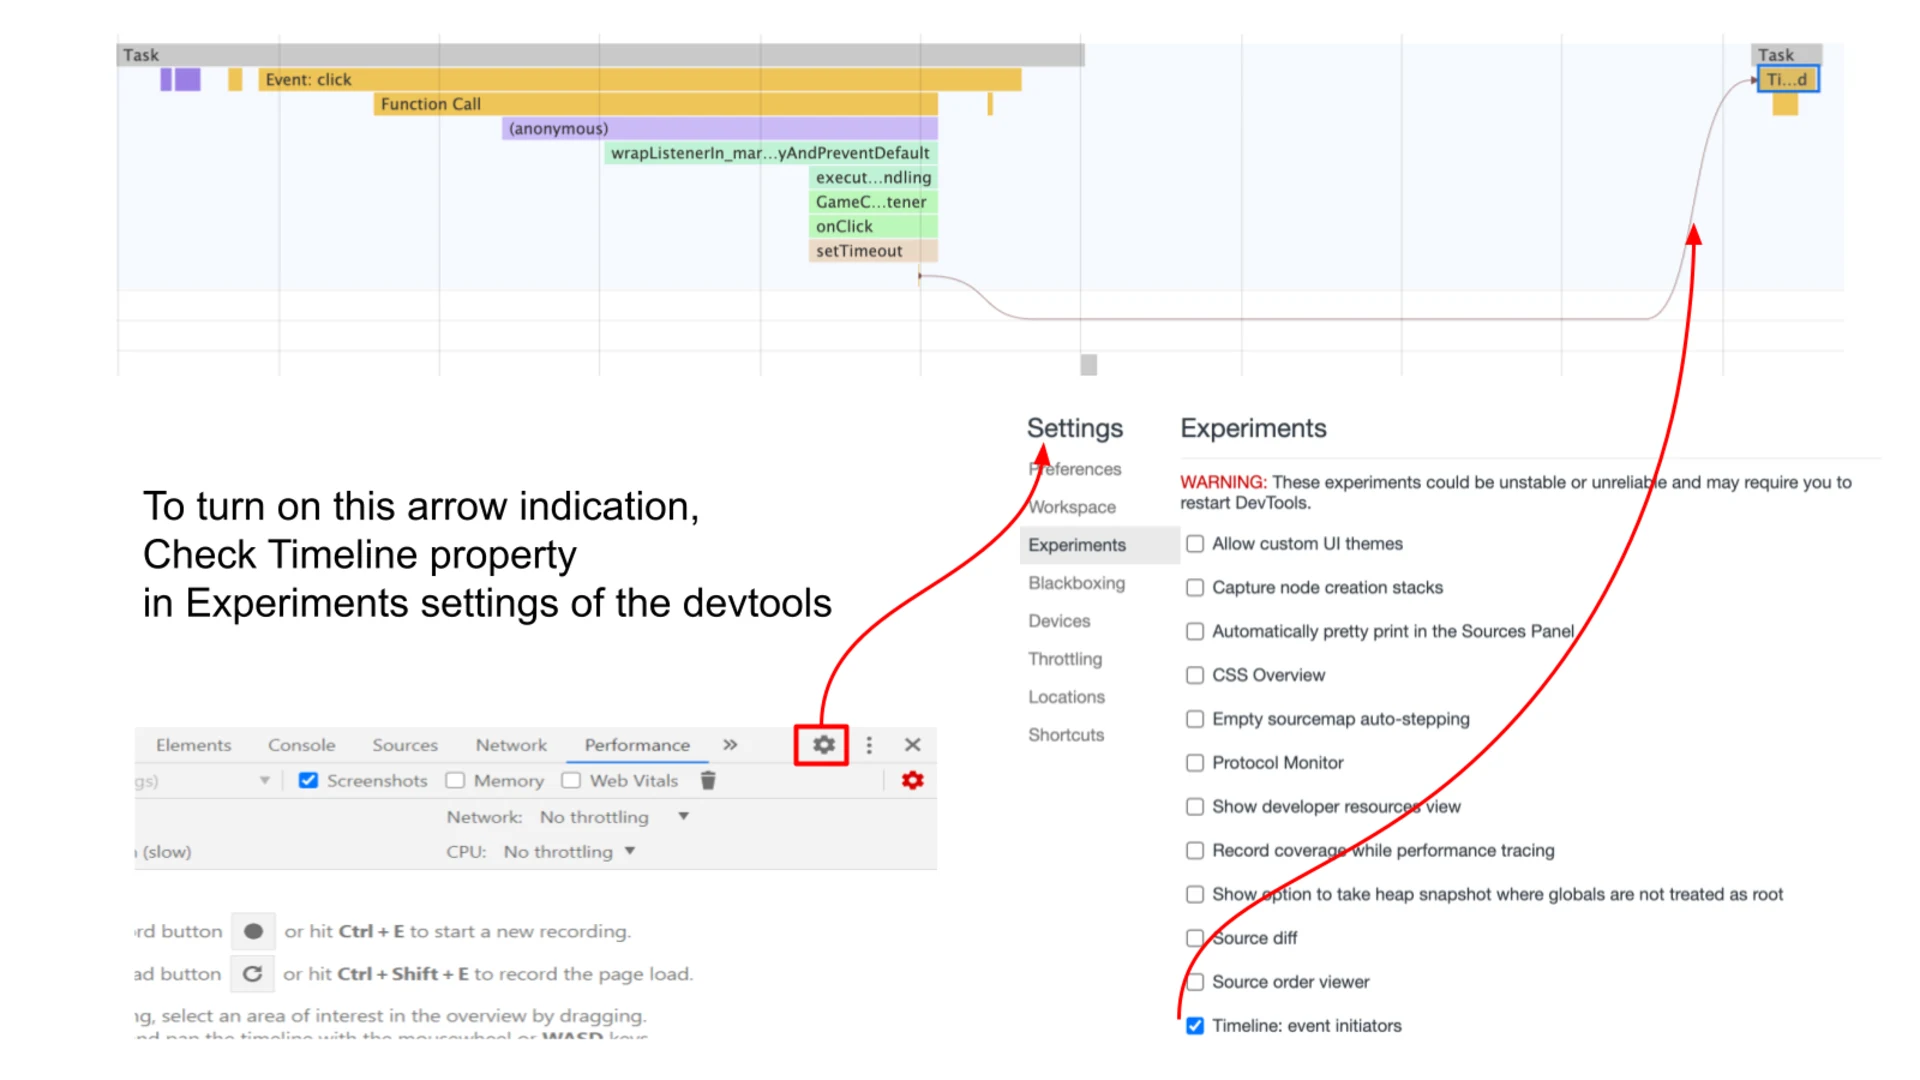Viewport: 1920px width, 1080px height.
Task: Clear recordings using the trash icon
Action: tap(708, 780)
